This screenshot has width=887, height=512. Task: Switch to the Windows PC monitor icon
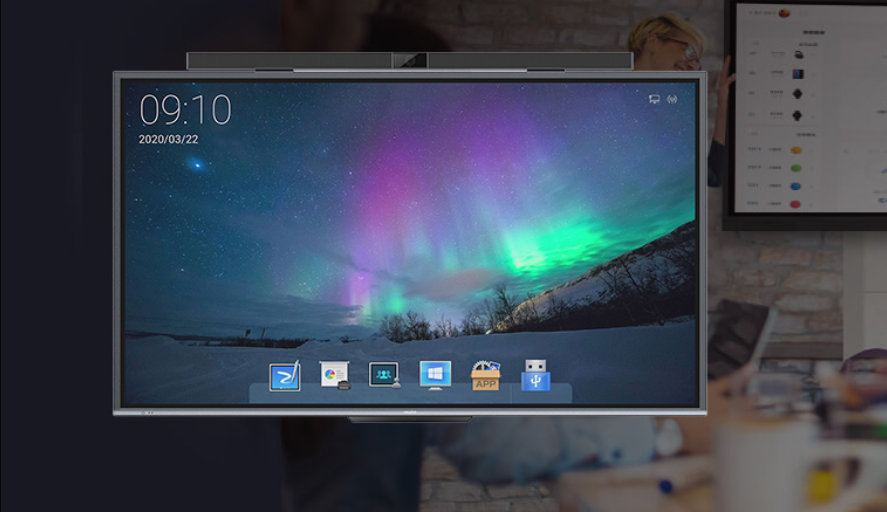[x=435, y=375]
